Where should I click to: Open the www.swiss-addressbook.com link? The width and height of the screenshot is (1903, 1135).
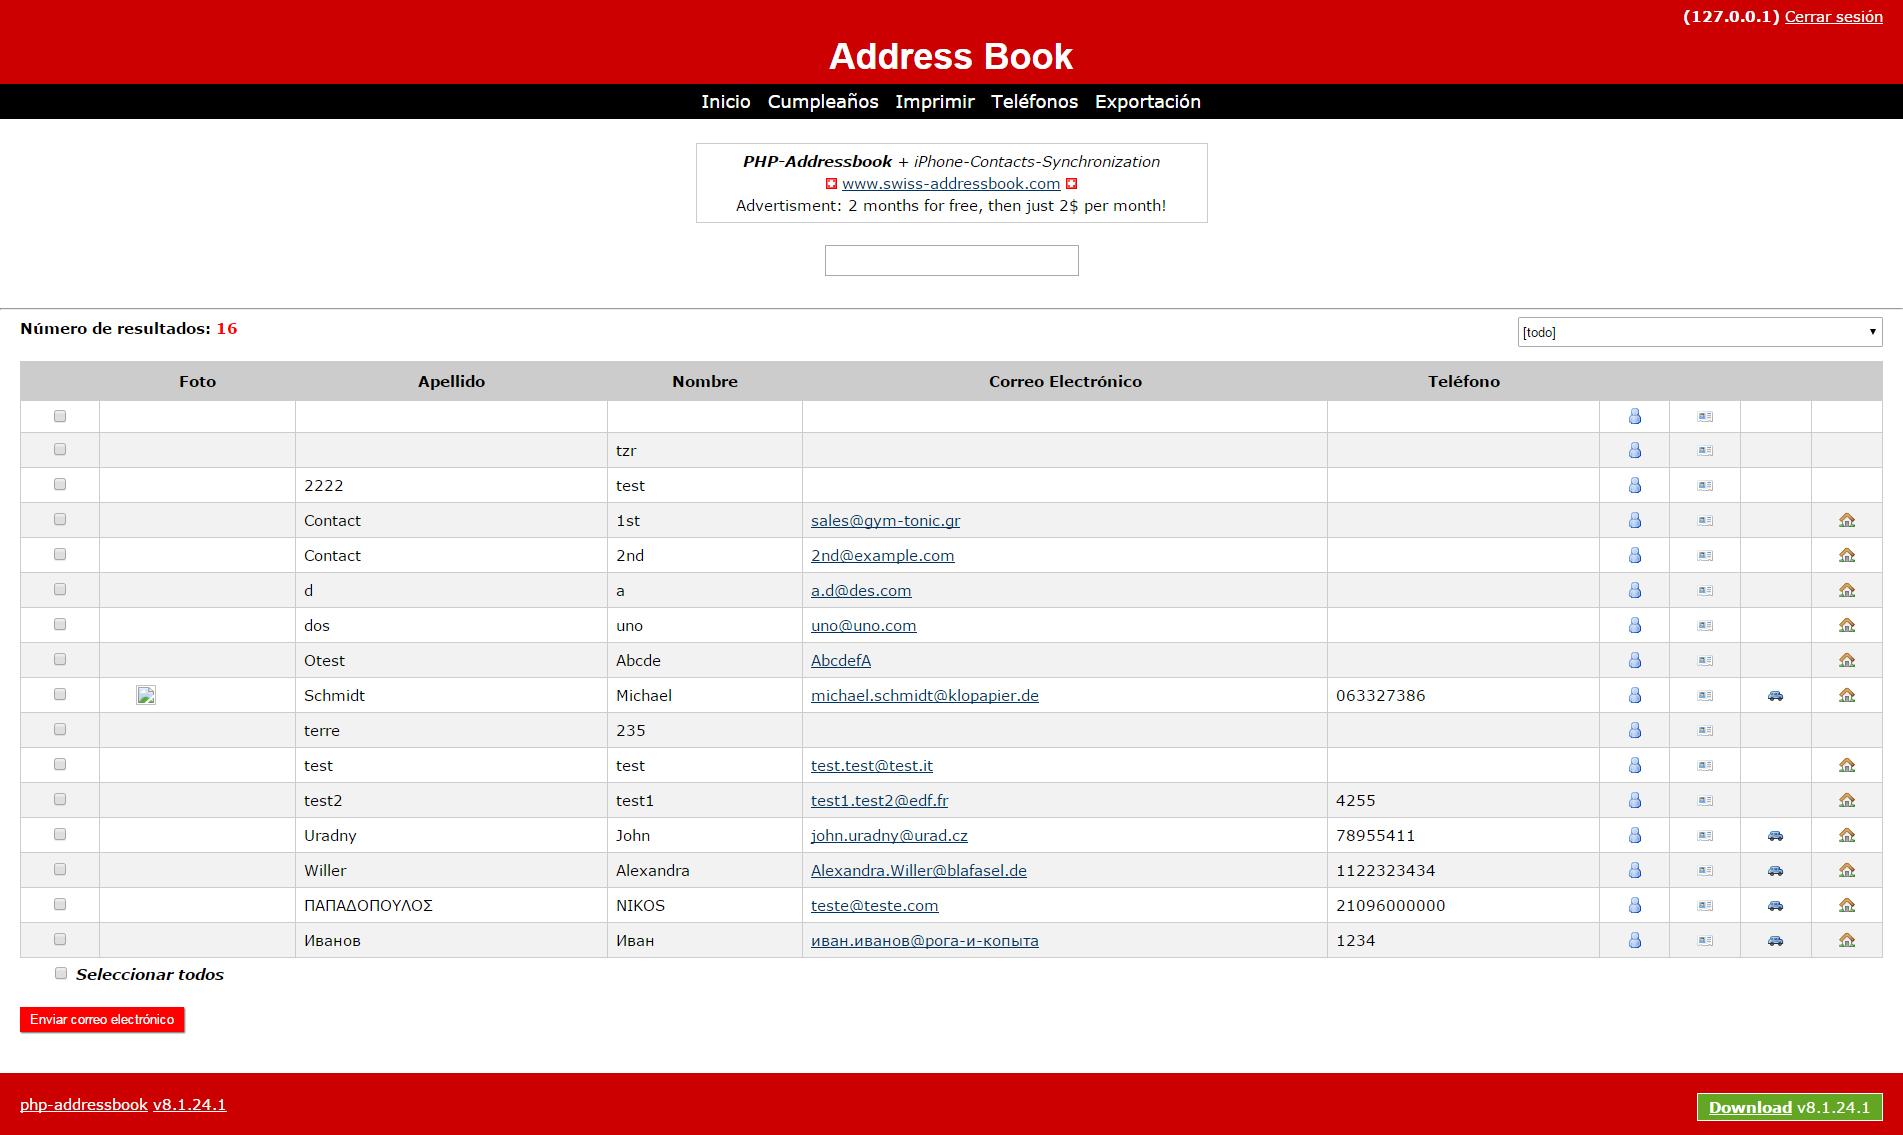point(951,183)
